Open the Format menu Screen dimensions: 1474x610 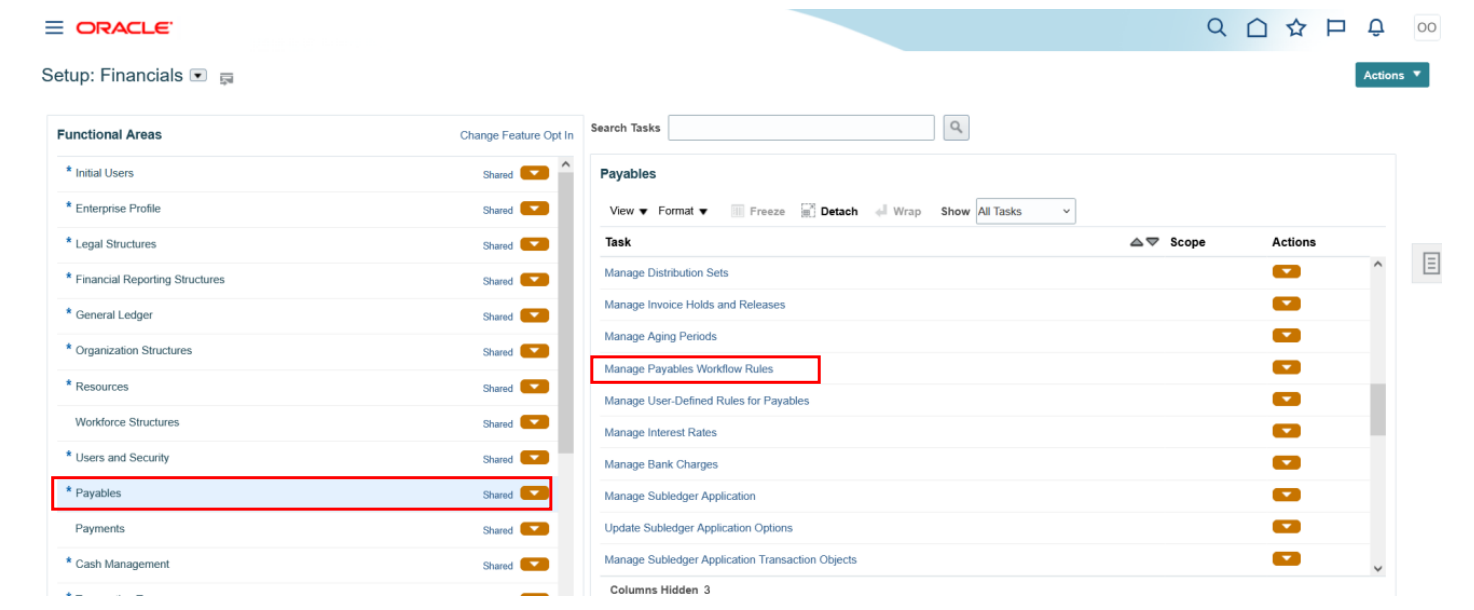coord(681,211)
